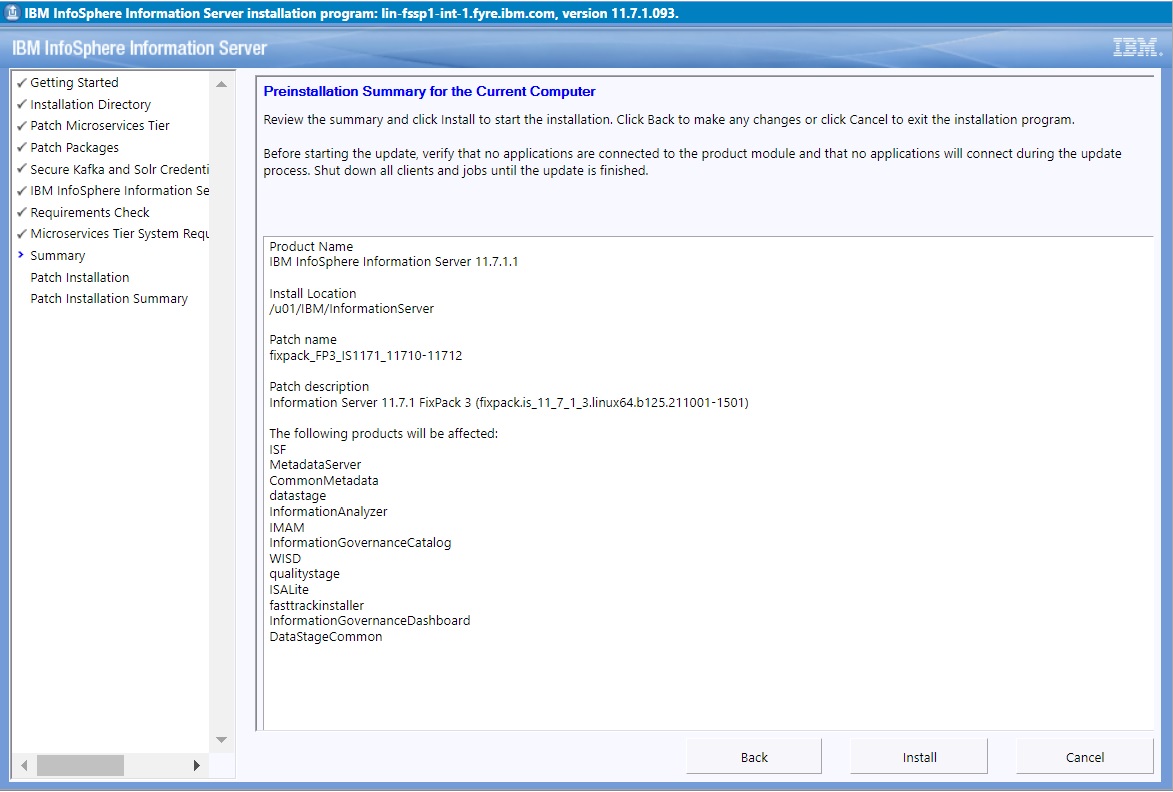Select Patch Installation Summary step
The width and height of the screenshot is (1173, 792).
pos(109,299)
